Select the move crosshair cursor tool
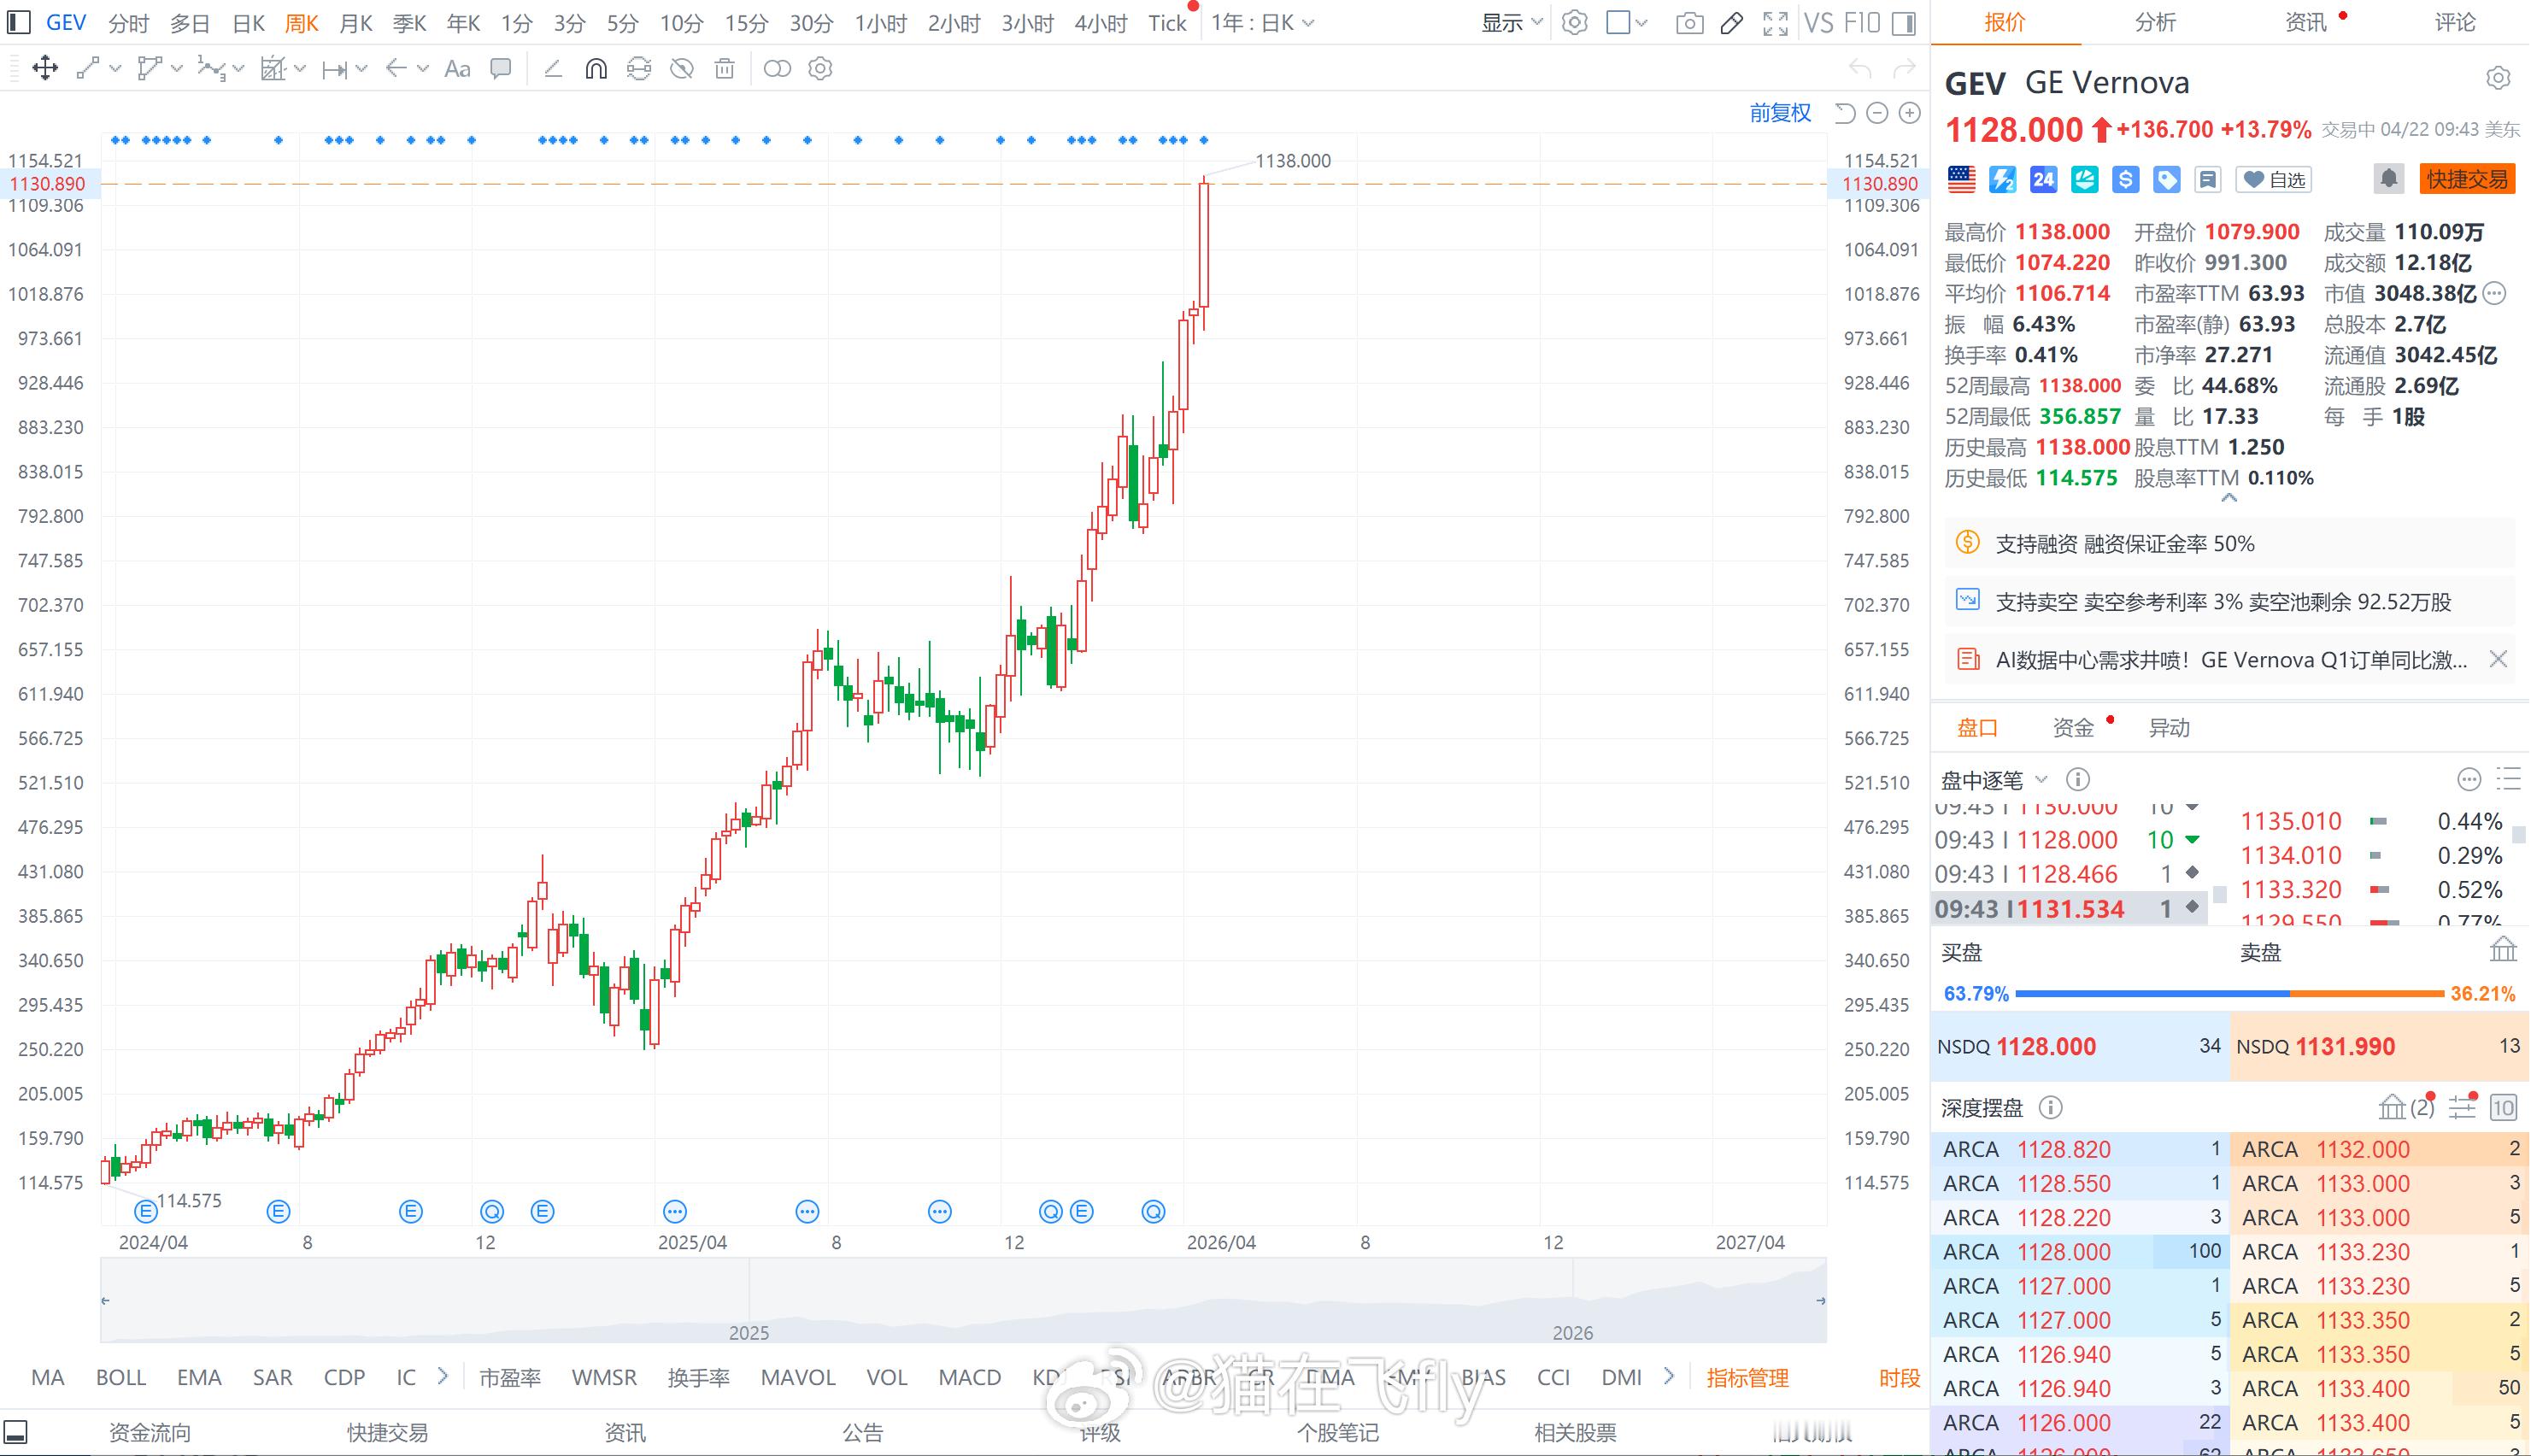Image resolution: width=2531 pixels, height=1456 pixels. click(x=45, y=69)
